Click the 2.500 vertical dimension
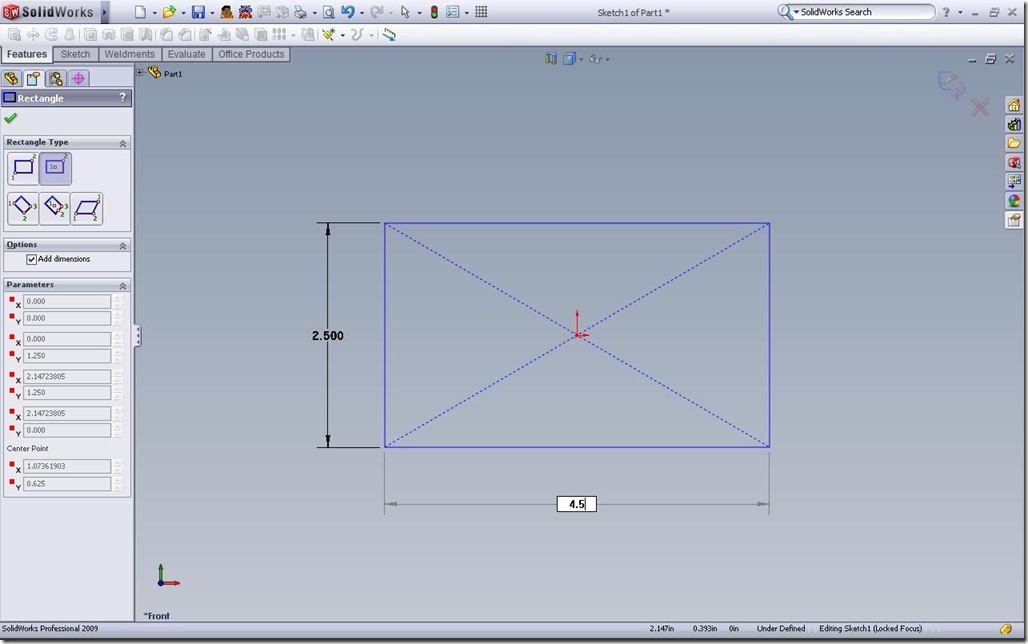Viewport: 1028px width, 644px height. [328, 335]
